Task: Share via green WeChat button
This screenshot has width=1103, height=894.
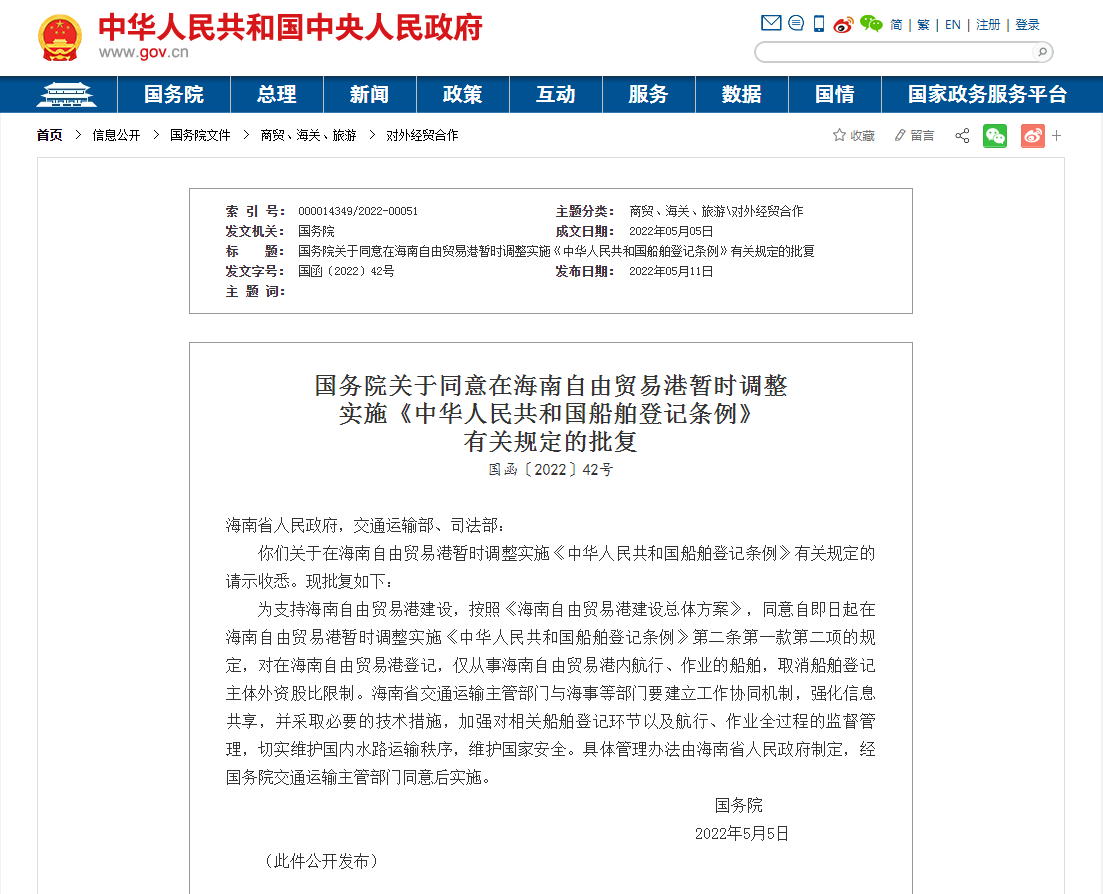Action: point(995,135)
